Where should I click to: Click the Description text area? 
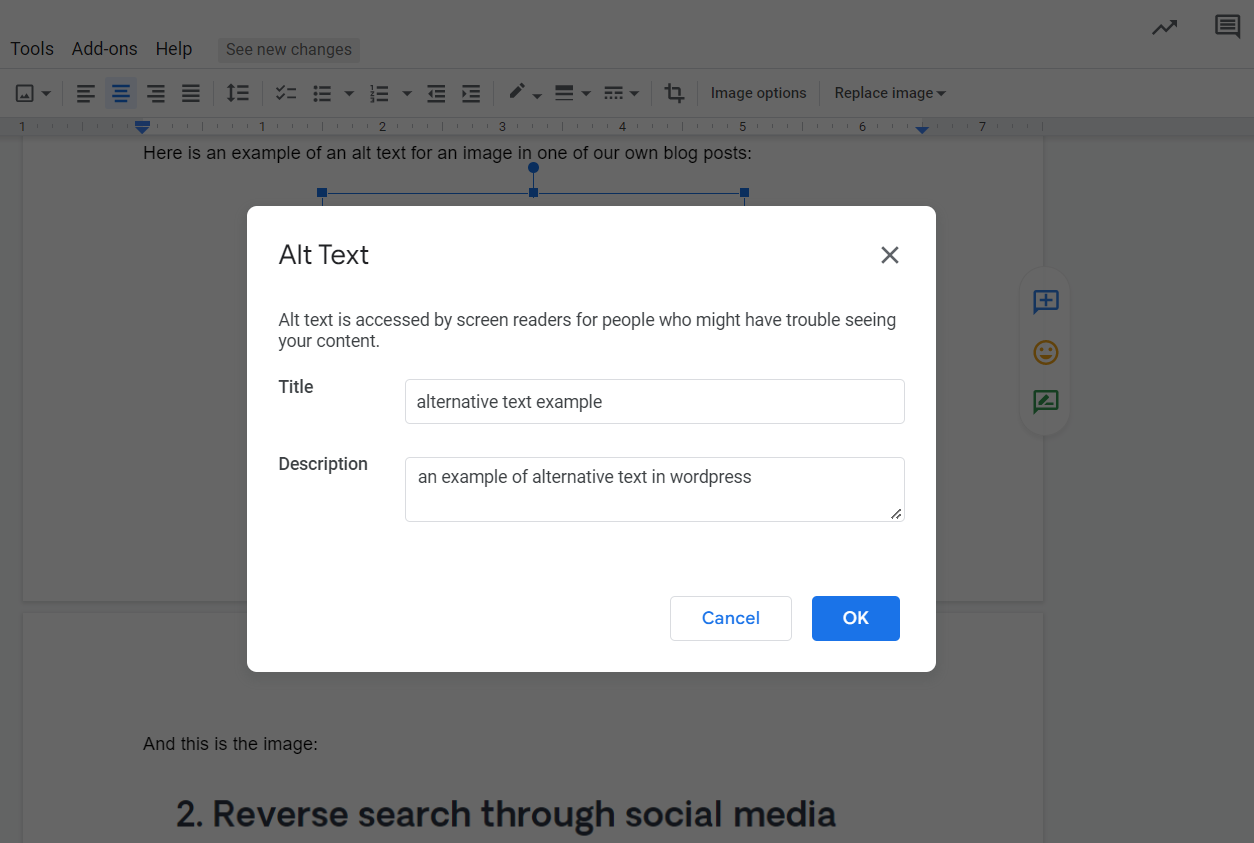(655, 489)
